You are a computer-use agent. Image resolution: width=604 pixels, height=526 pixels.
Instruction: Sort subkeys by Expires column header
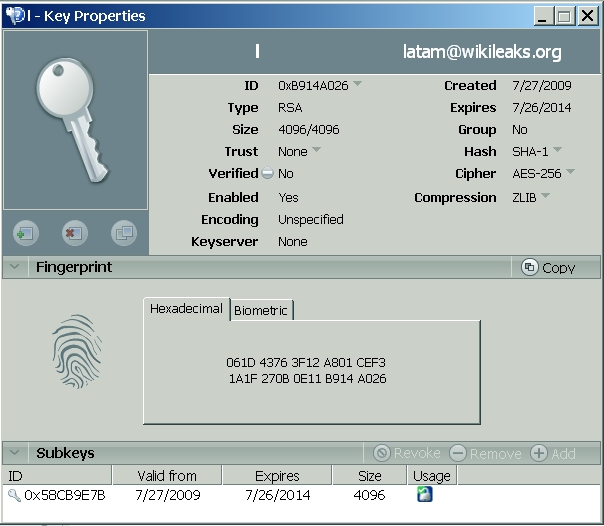(x=277, y=476)
